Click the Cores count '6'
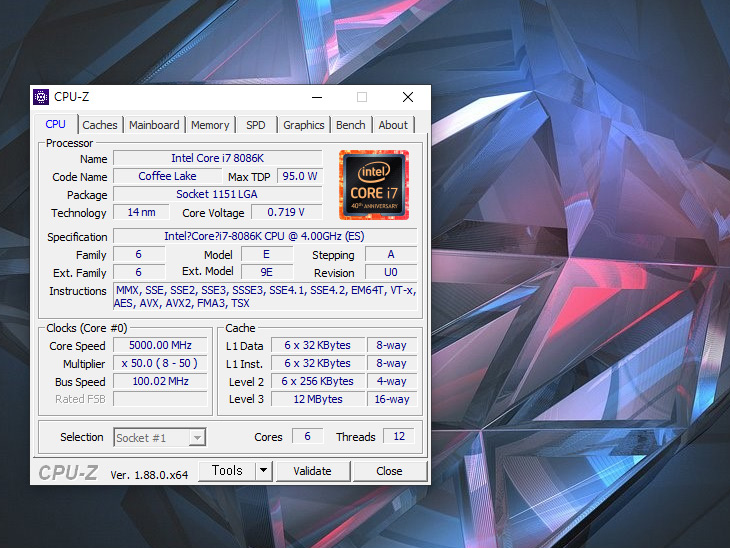The image size is (730, 548). [x=307, y=436]
